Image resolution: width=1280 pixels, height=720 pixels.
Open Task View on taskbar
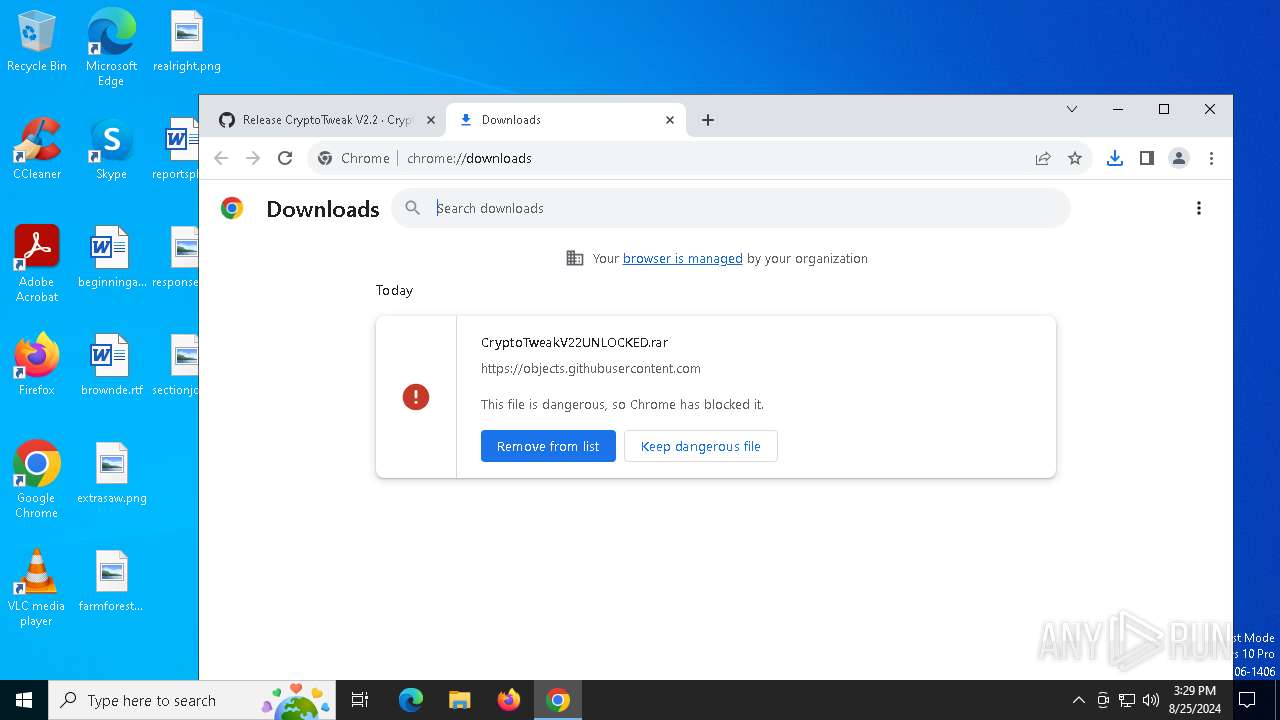[x=360, y=700]
